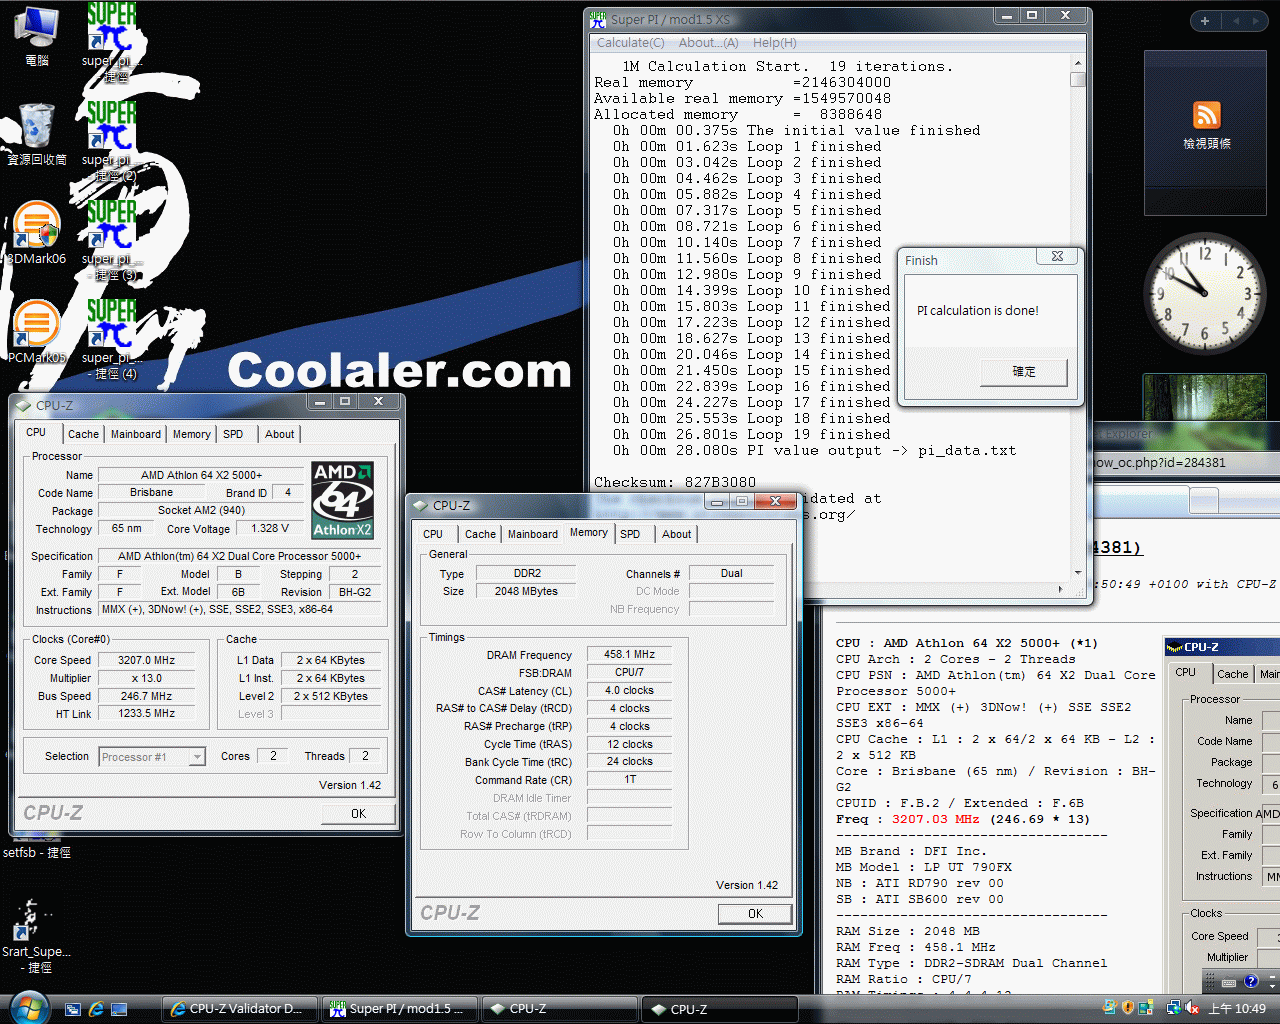Image resolution: width=1280 pixels, height=1024 pixels.
Task: Click the red 3207.03 MHz frequency text
Action: [935, 819]
